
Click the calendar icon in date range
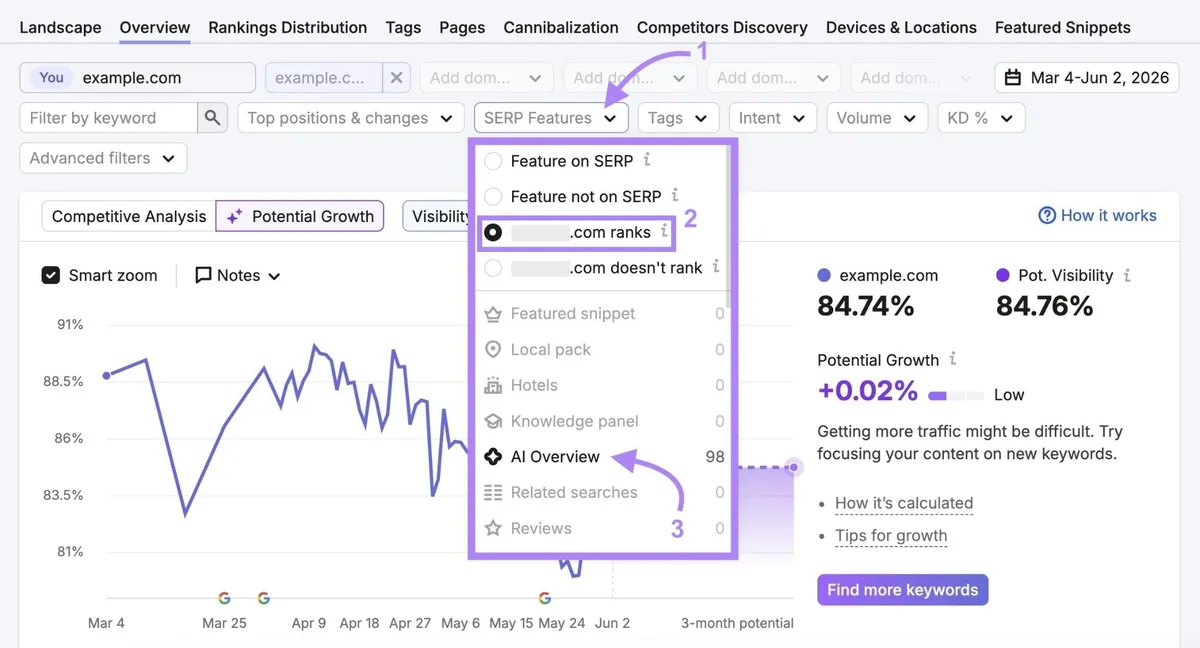click(1012, 77)
